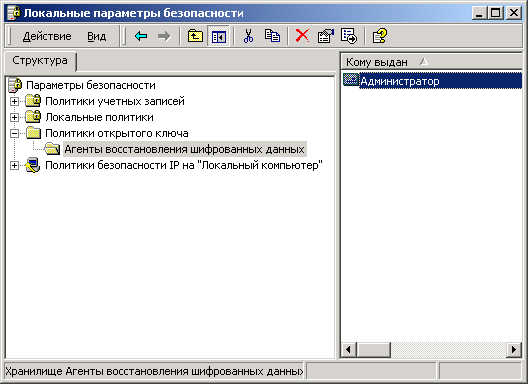Image resolution: width=528 pixels, height=384 pixels.
Task: Select the Структура tab
Action: pyautogui.click(x=40, y=61)
